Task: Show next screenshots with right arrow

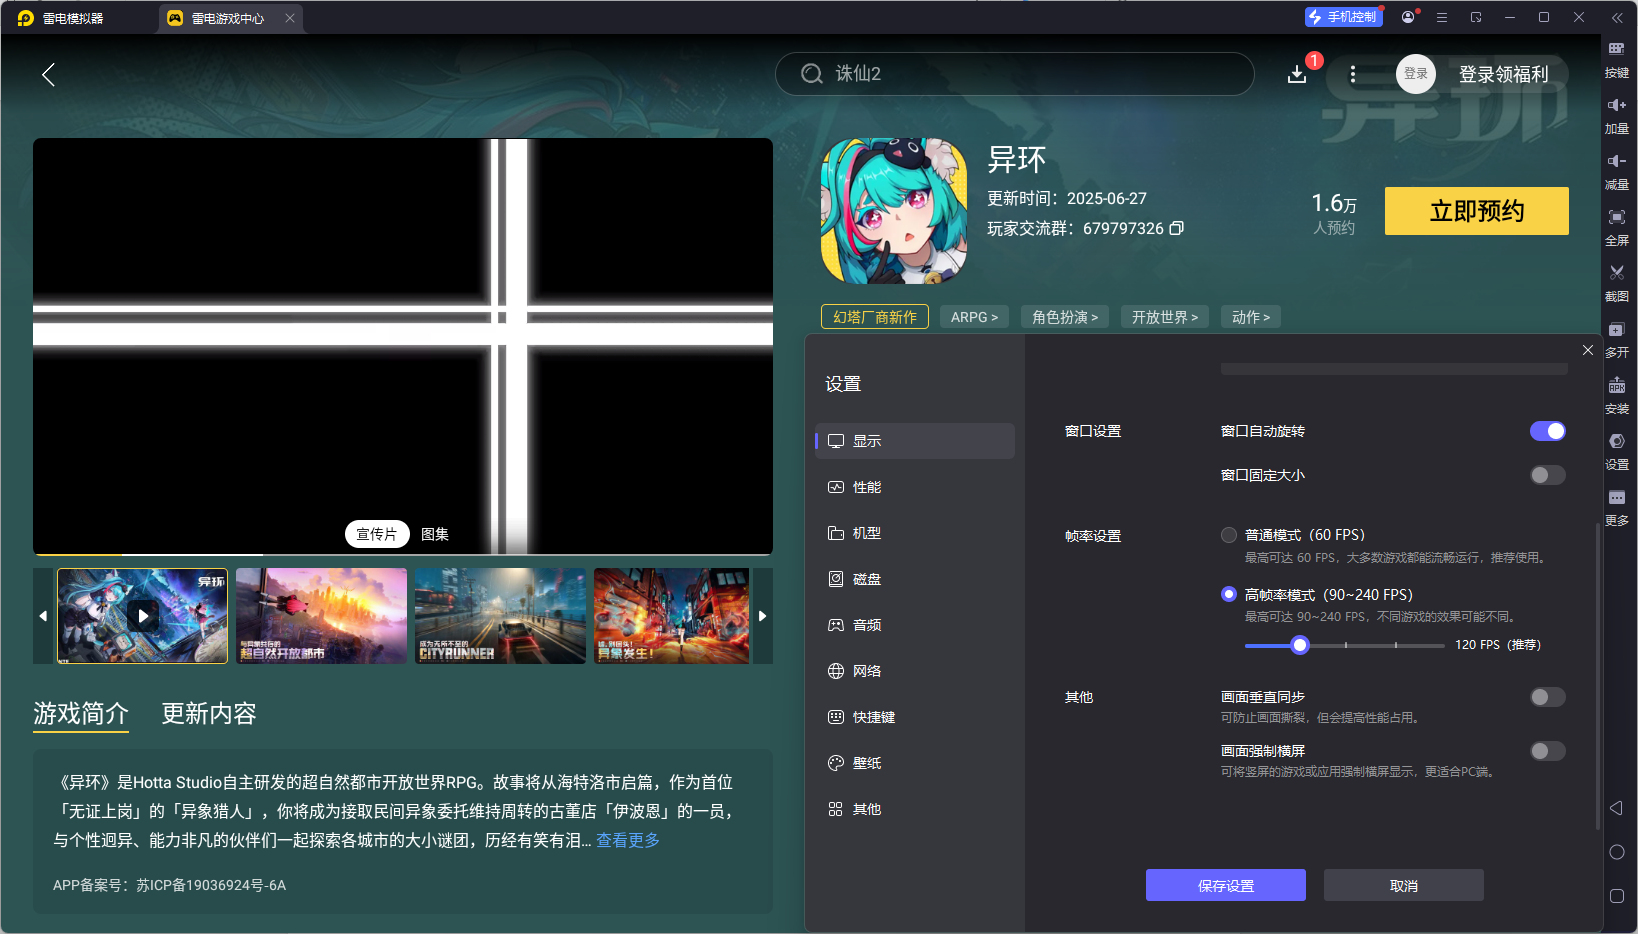Action: (763, 616)
